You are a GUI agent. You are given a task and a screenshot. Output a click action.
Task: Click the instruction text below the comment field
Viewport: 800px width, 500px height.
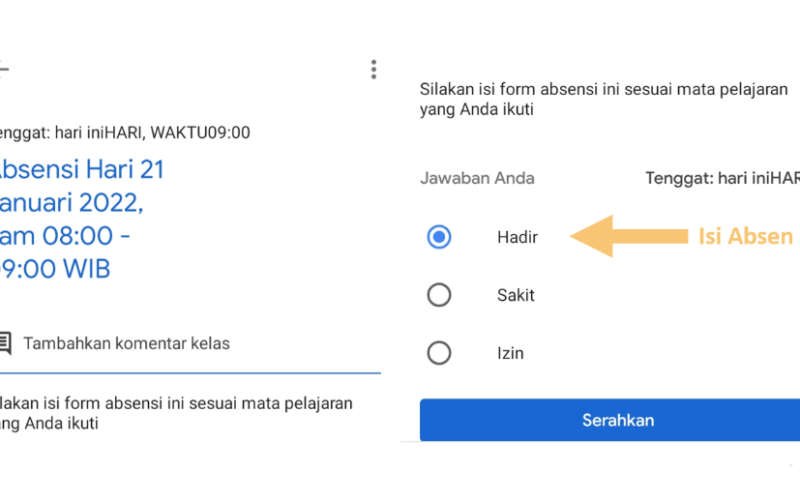pos(176,413)
